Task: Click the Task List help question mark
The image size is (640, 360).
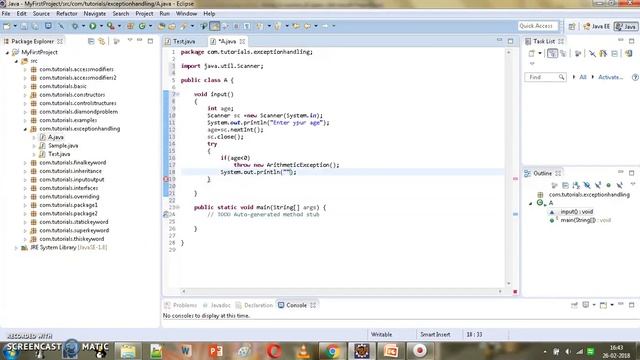Action: 635,77
